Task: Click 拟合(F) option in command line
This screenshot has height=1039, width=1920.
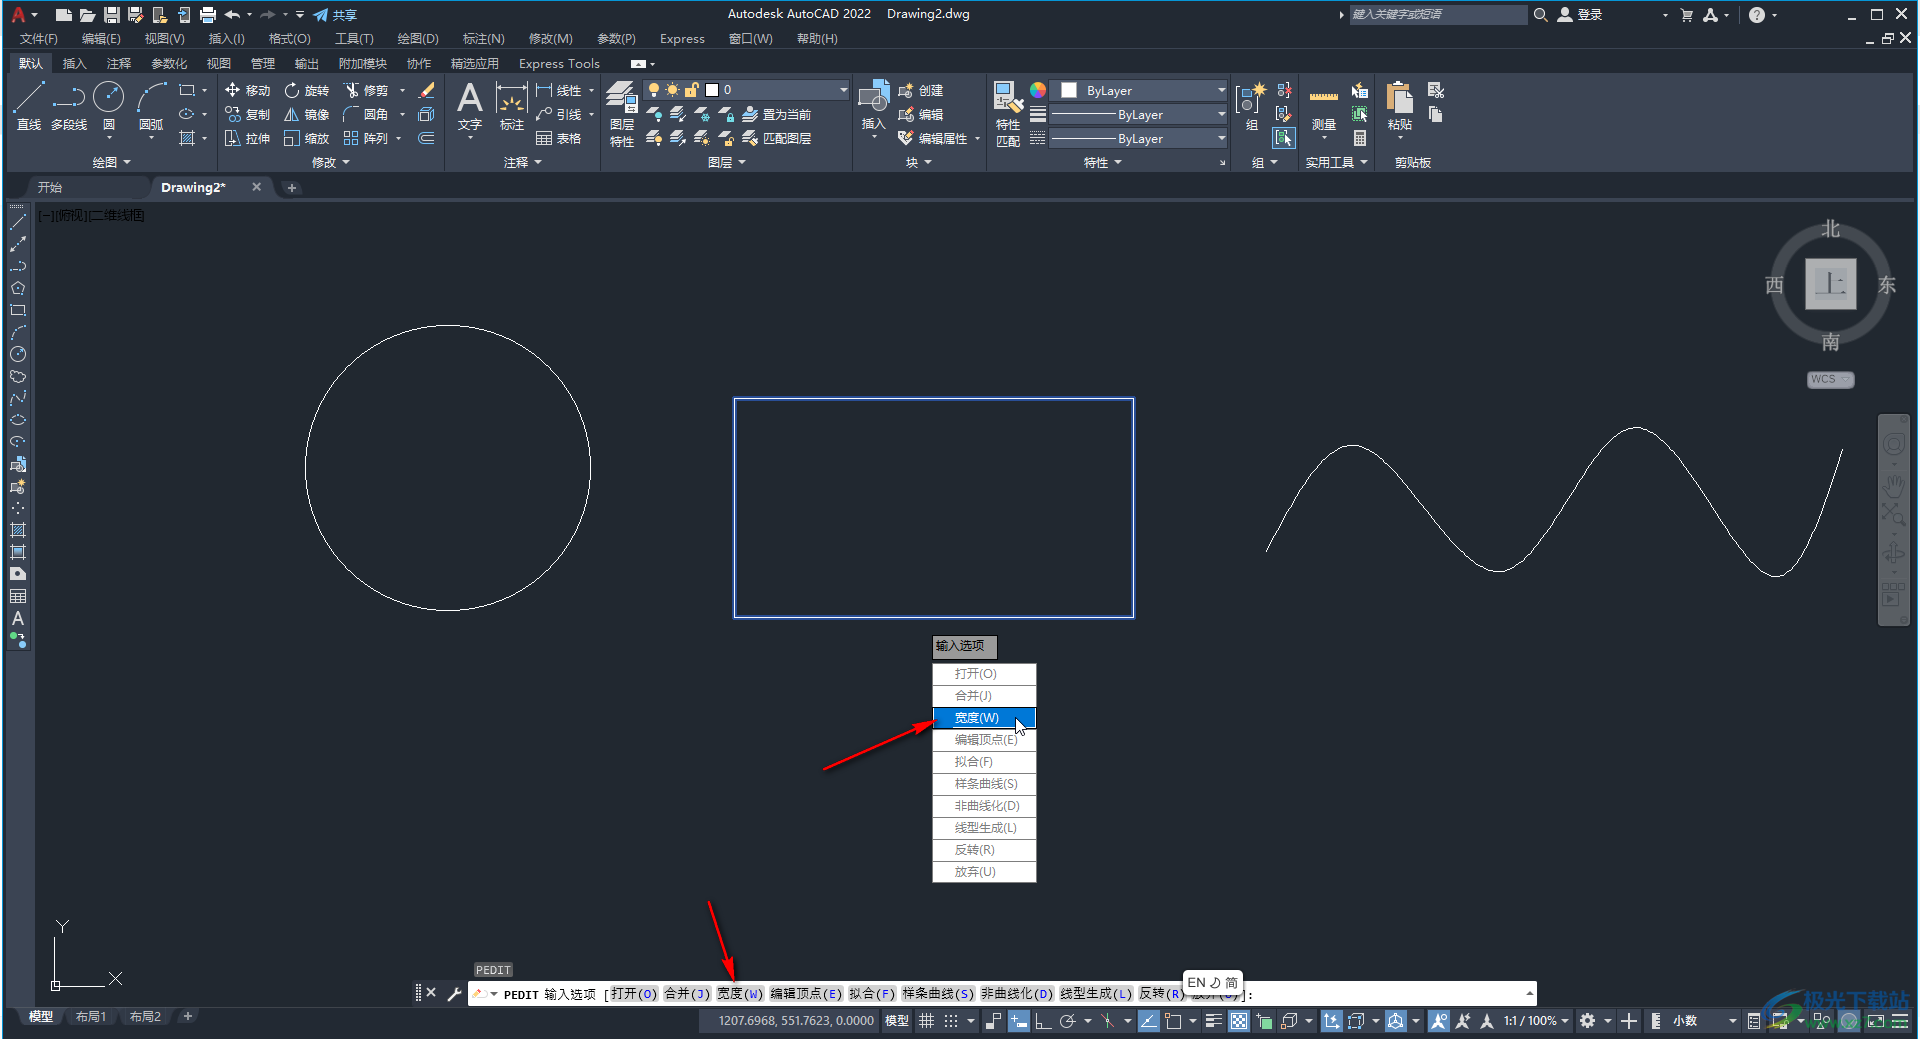Action: 872,994
